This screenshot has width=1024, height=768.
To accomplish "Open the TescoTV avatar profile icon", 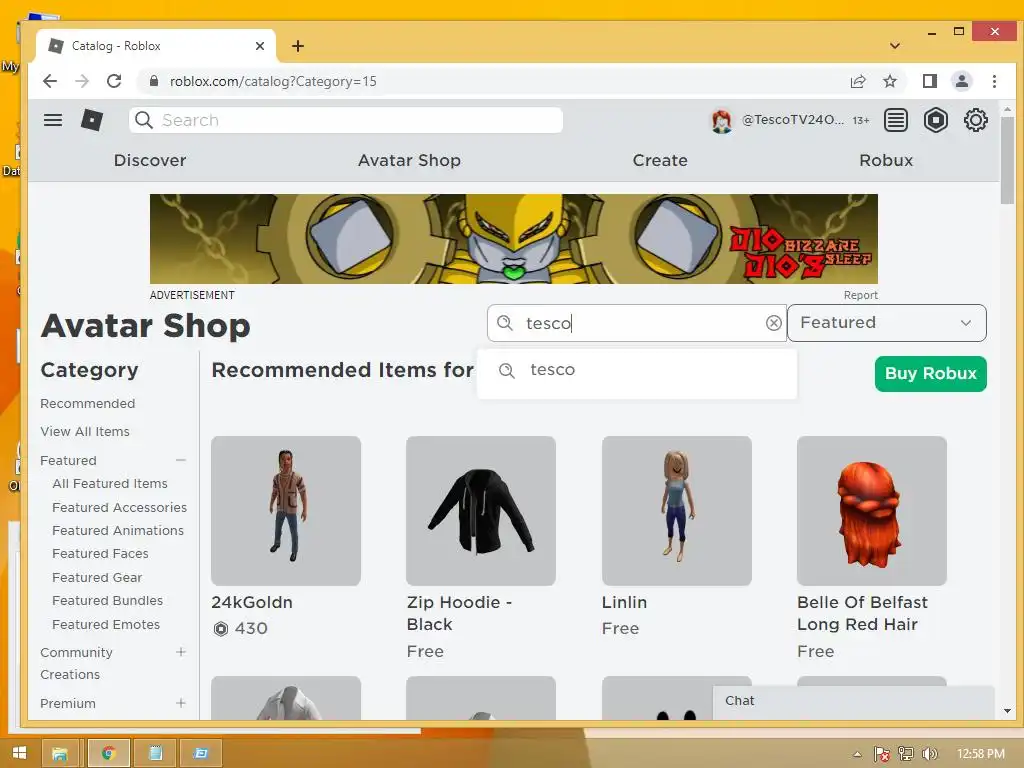I will [x=722, y=120].
